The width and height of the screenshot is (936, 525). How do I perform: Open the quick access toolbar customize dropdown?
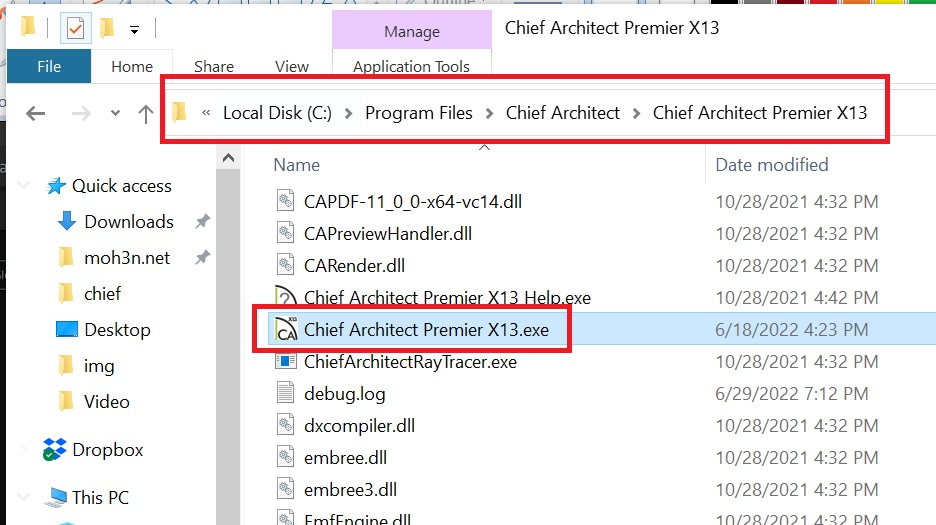coord(134,28)
